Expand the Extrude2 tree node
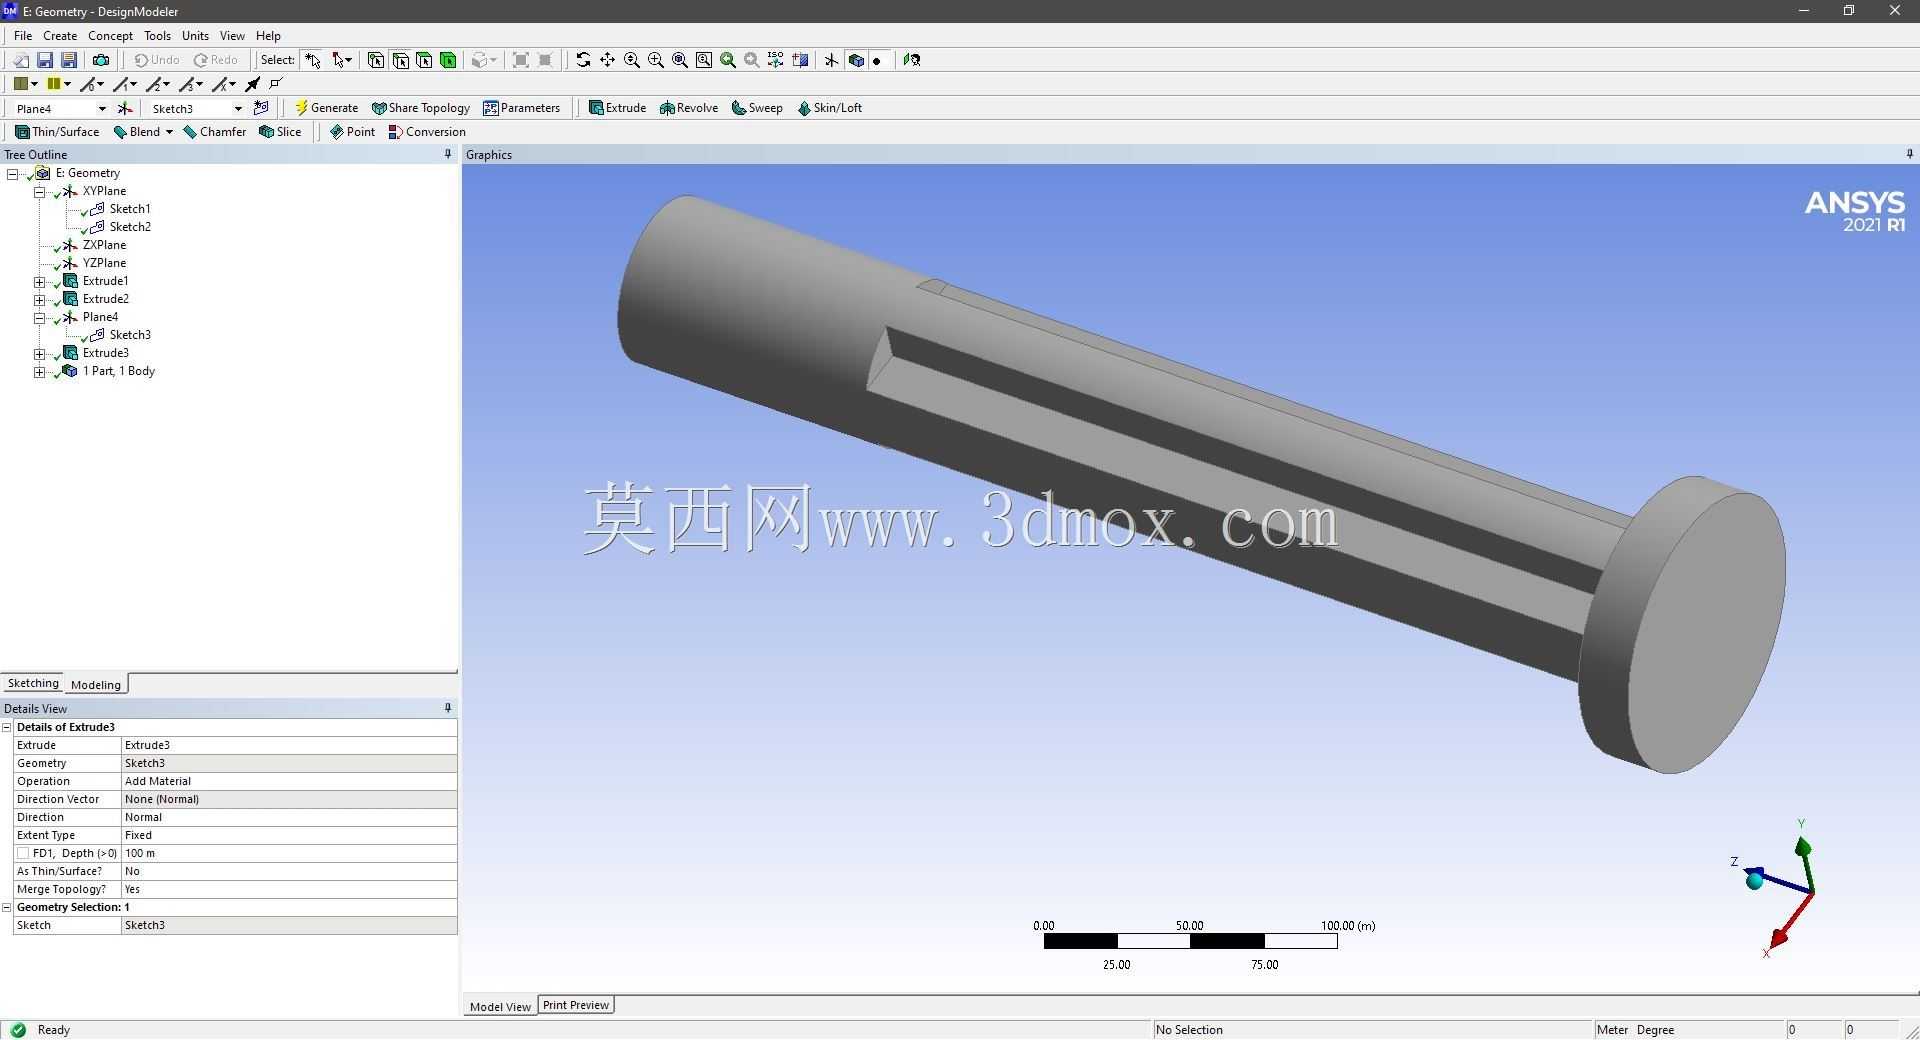Viewport: 1920px width, 1040px height. (39, 299)
